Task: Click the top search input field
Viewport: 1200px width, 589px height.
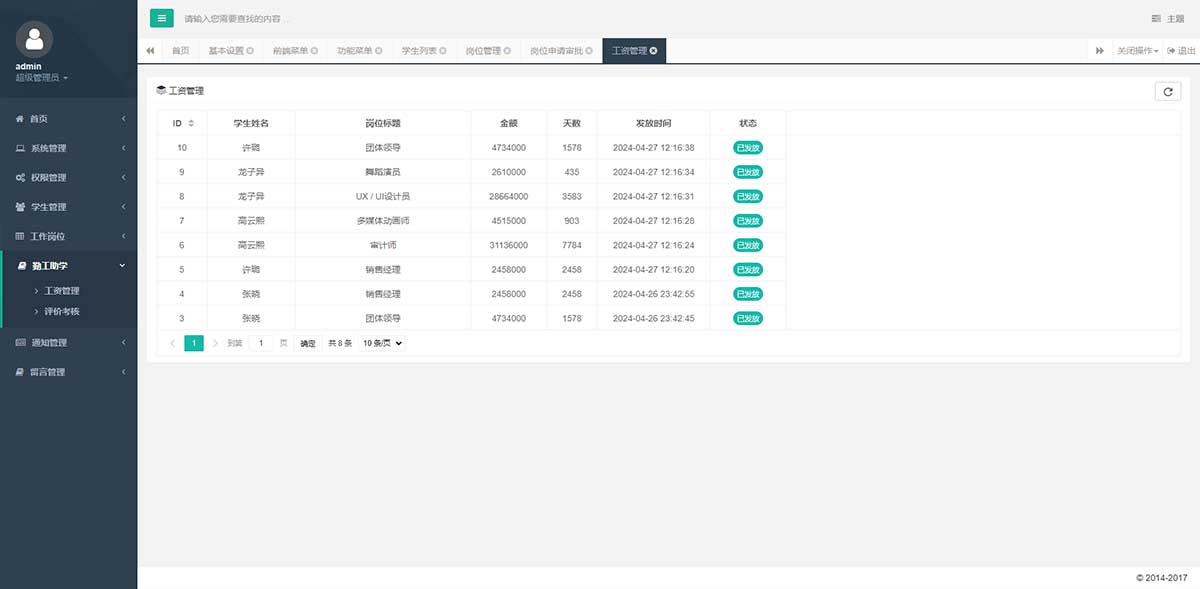Action: tap(400, 19)
